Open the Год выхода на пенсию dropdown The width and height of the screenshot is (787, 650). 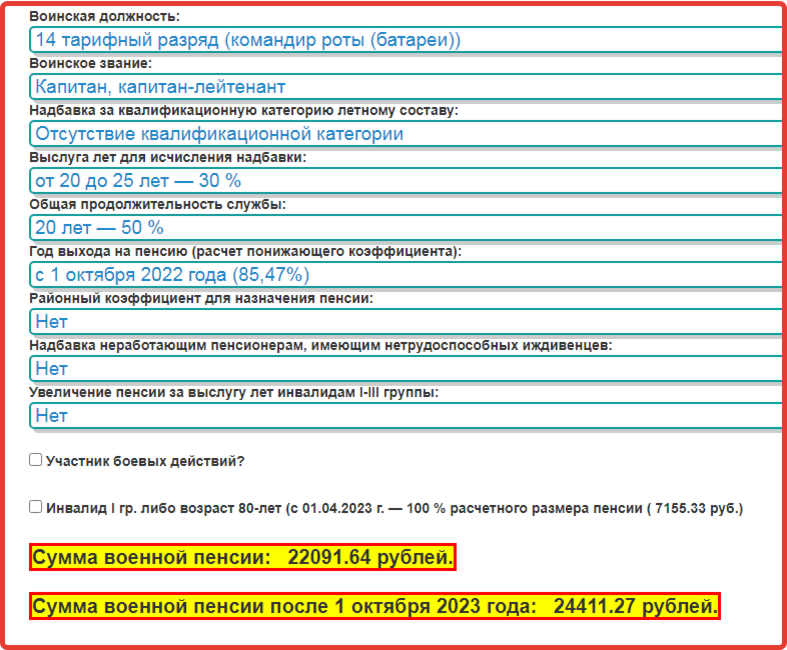[x=406, y=275]
